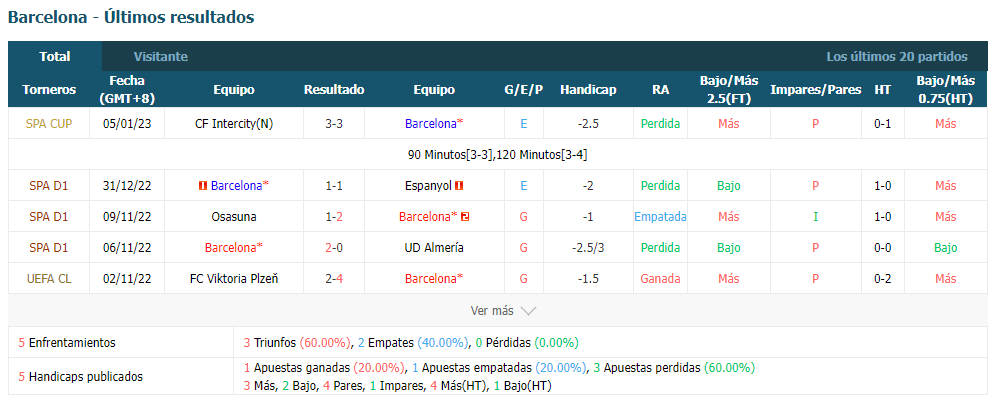
Task: Click the Ver más chevron arrow
Action: point(528,311)
